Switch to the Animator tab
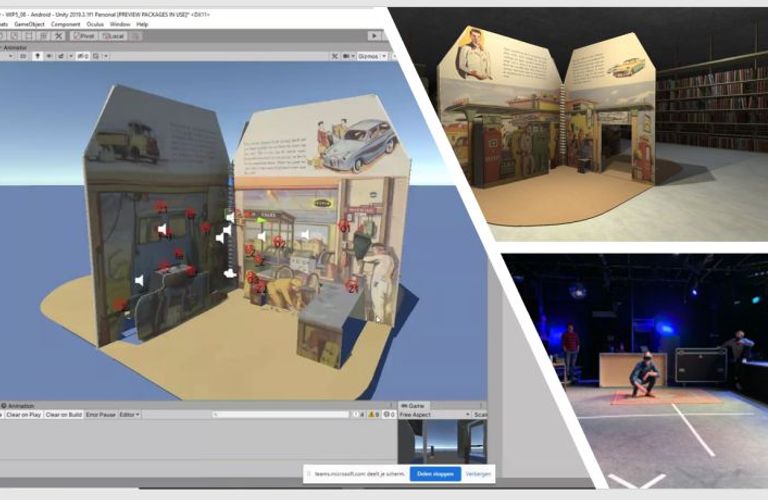Viewport: 768px width, 500px height. point(15,48)
